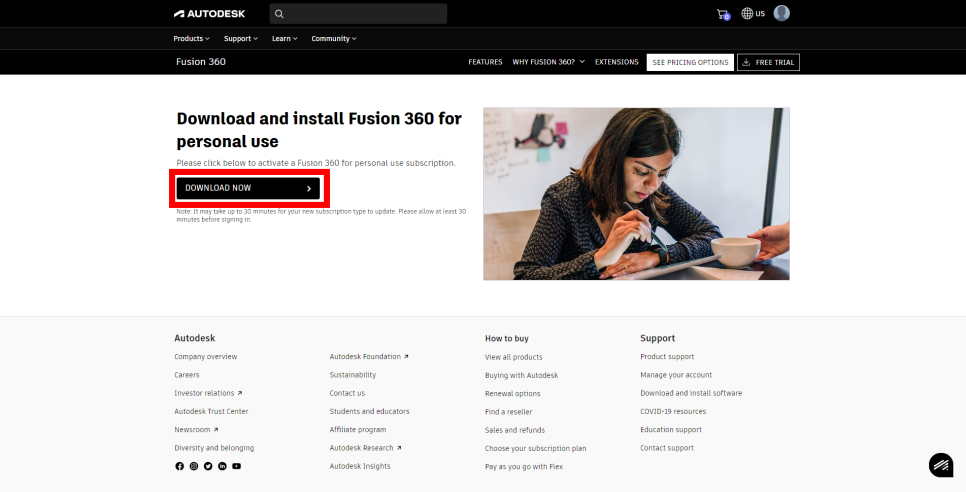
Task: Open Autodesk's LinkedIn icon
Action: coord(222,466)
